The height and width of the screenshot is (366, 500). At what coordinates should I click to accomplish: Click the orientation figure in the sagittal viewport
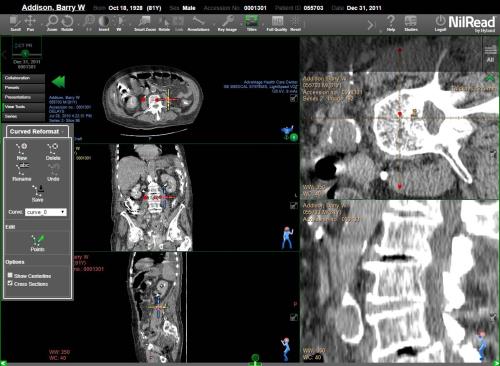pyautogui.click(x=286, y=349)
